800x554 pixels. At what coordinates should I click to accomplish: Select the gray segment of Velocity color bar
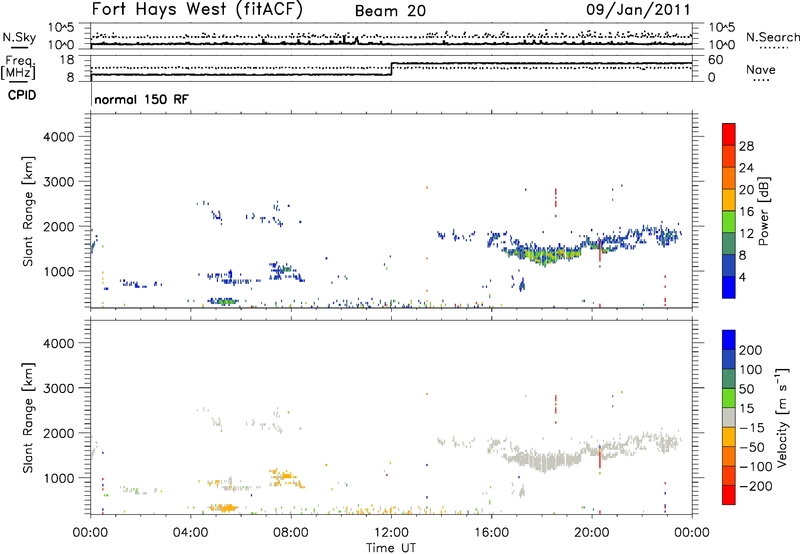(729, 417)
